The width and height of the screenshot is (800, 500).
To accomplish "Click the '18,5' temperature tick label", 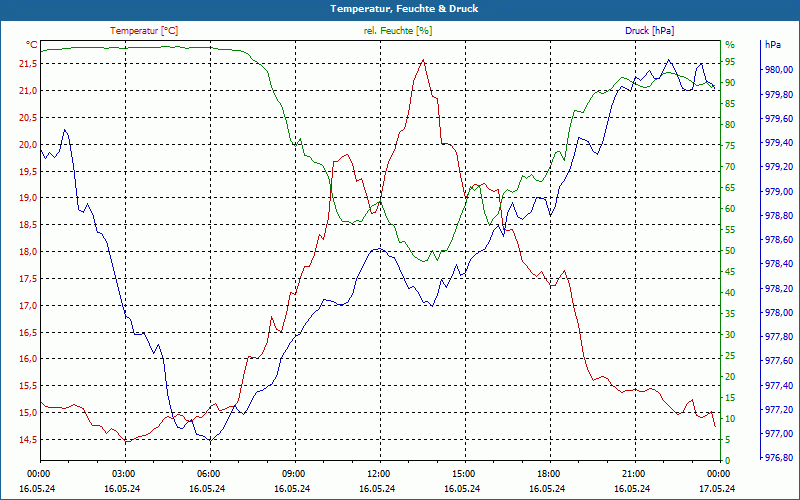I will 28,225.
